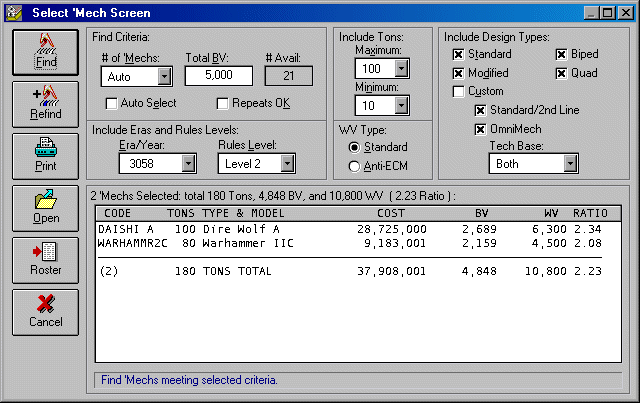Click the Total BV input field

coord(219,76)
